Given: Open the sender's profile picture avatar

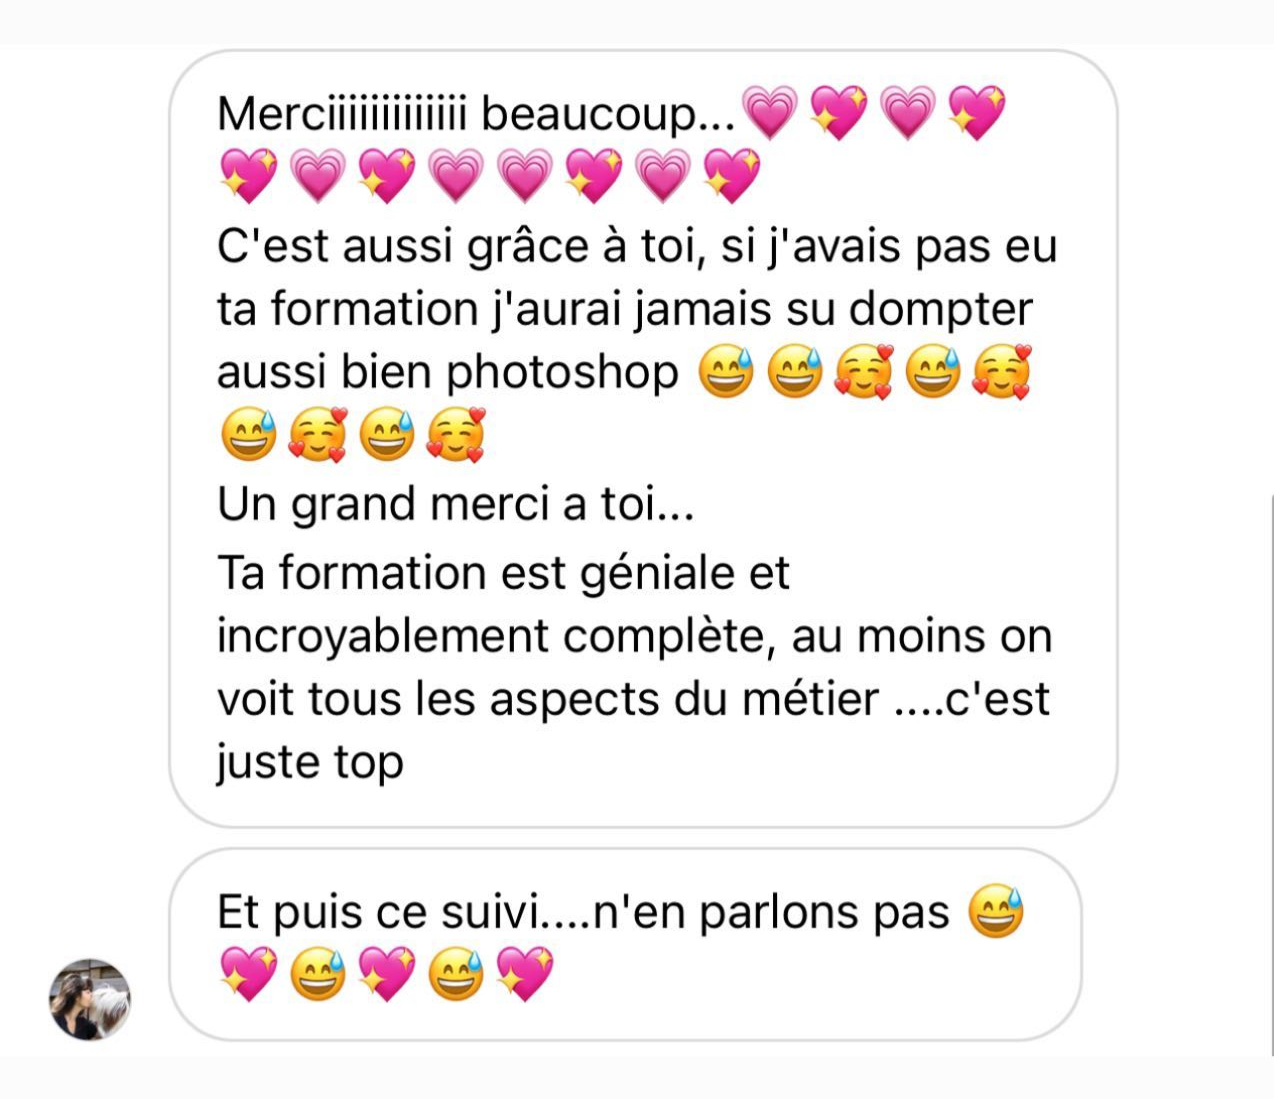Looking at the screenshot, I should 90,999.
